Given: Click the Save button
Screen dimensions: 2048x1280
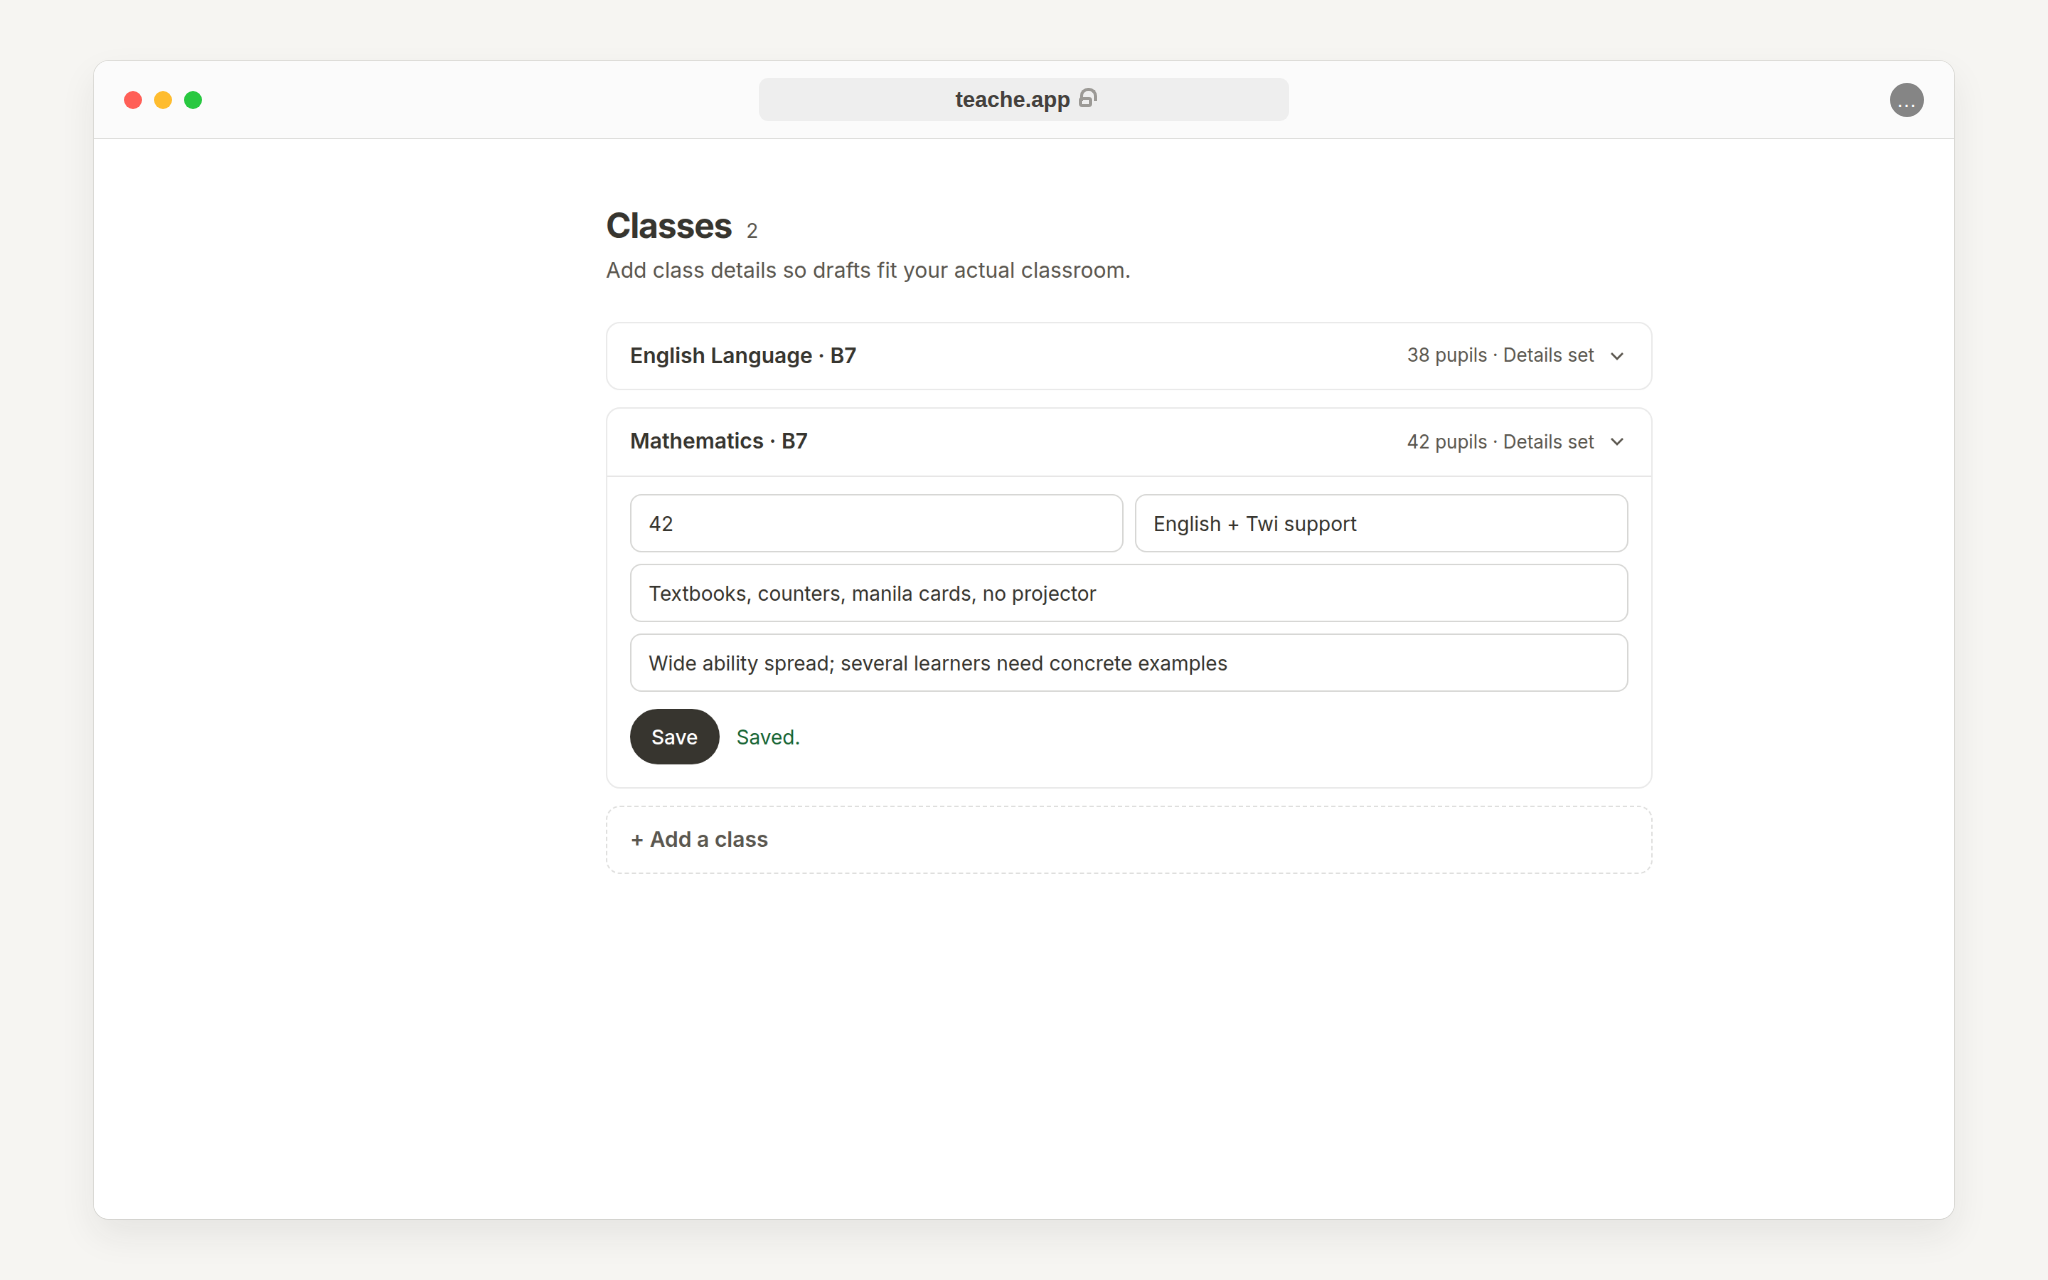Looking at the screenshot, I should coord(674,737).
